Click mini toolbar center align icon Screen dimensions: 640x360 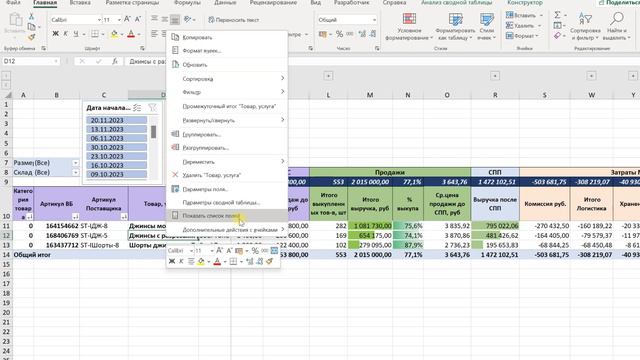pos(191,261)
